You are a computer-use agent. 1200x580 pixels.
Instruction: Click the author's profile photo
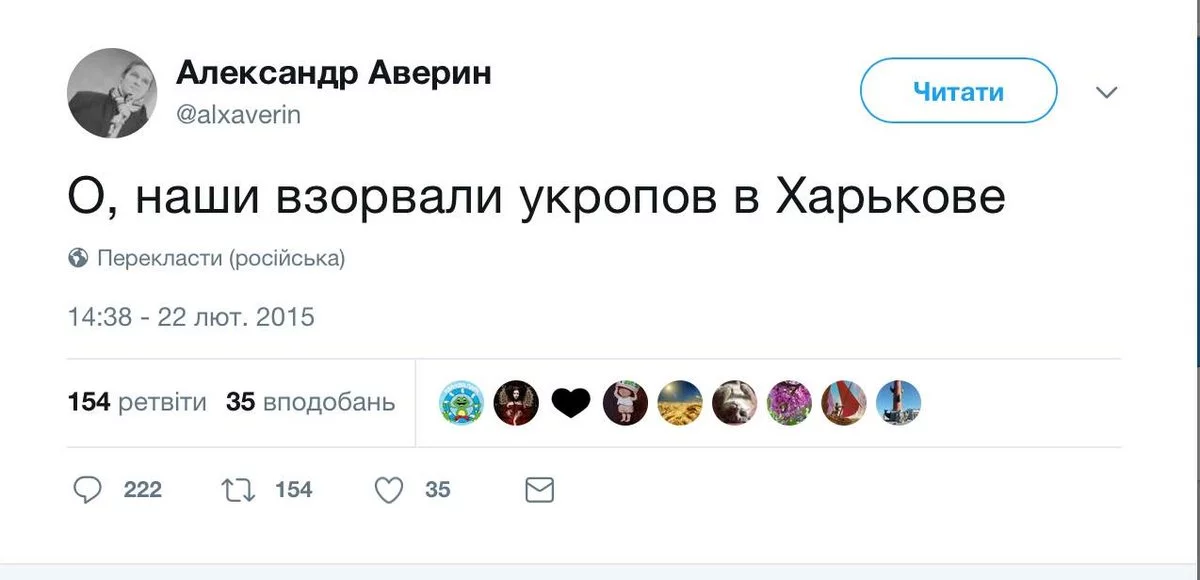coord(112,93)
